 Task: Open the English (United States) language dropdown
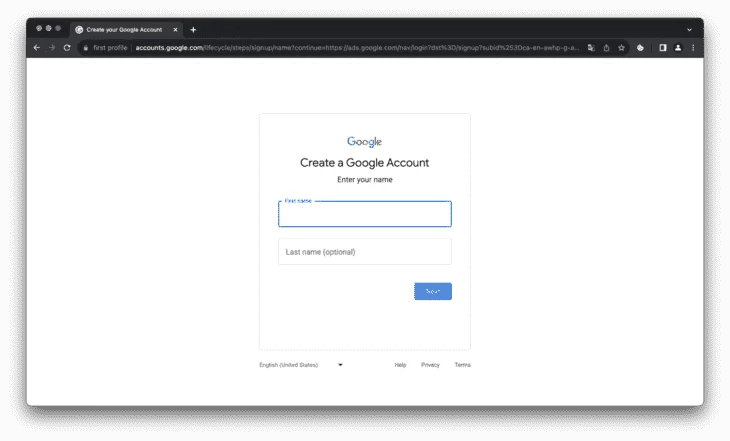[301, 365]
